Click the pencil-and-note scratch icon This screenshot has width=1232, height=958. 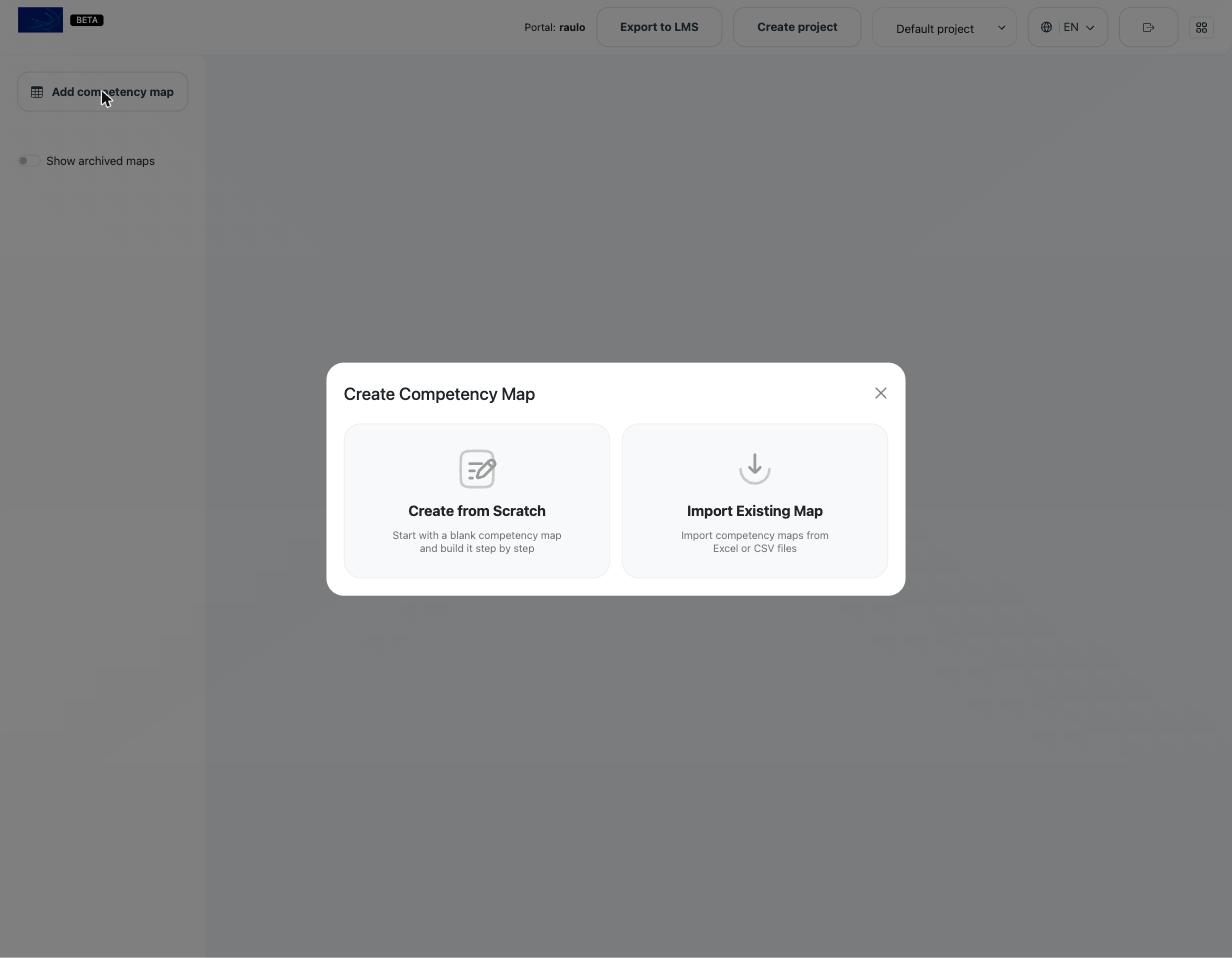(x=477, y=469)
